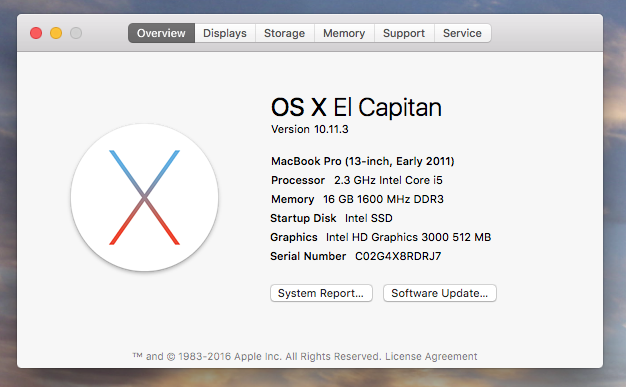Click the 2.3 GHz Intel Core i5 value
This screenshot has height=387, width=626.
388,180
